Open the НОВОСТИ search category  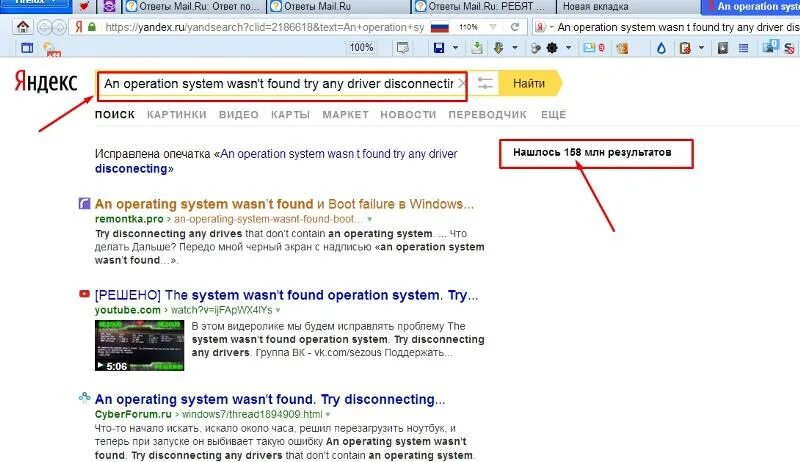point(408,115)
